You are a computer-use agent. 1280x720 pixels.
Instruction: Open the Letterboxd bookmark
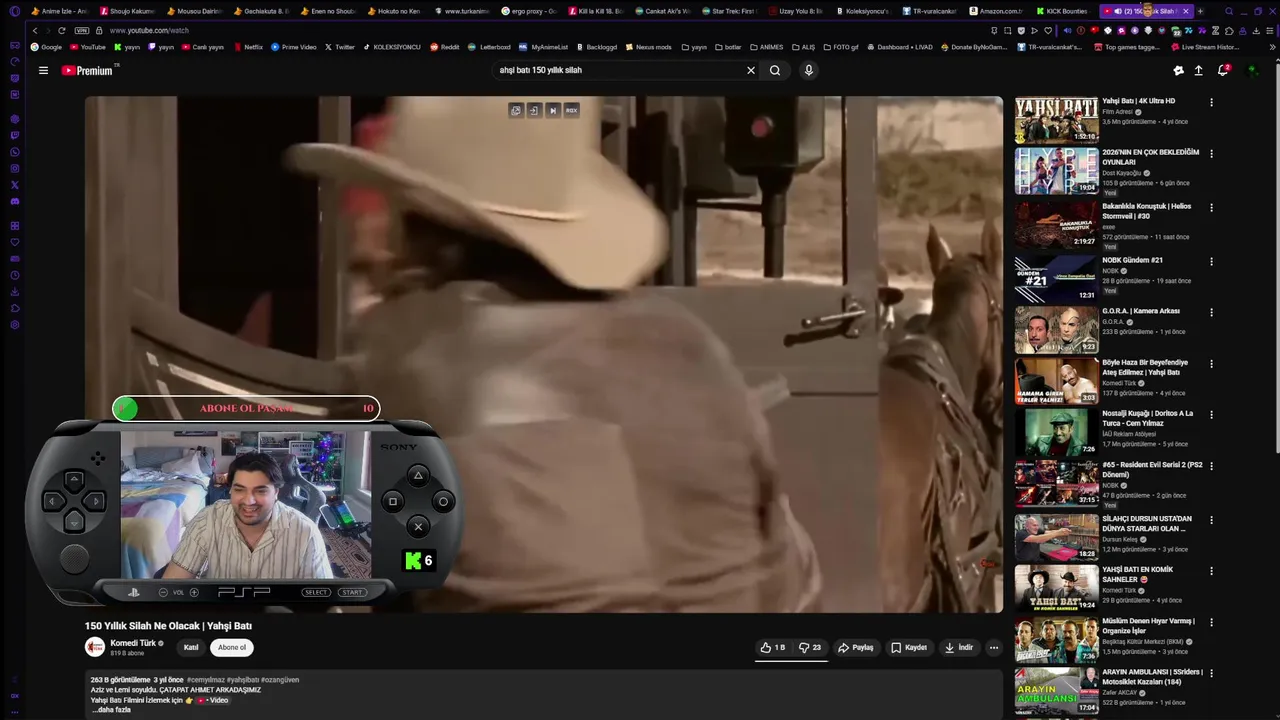tap(490, 47)
